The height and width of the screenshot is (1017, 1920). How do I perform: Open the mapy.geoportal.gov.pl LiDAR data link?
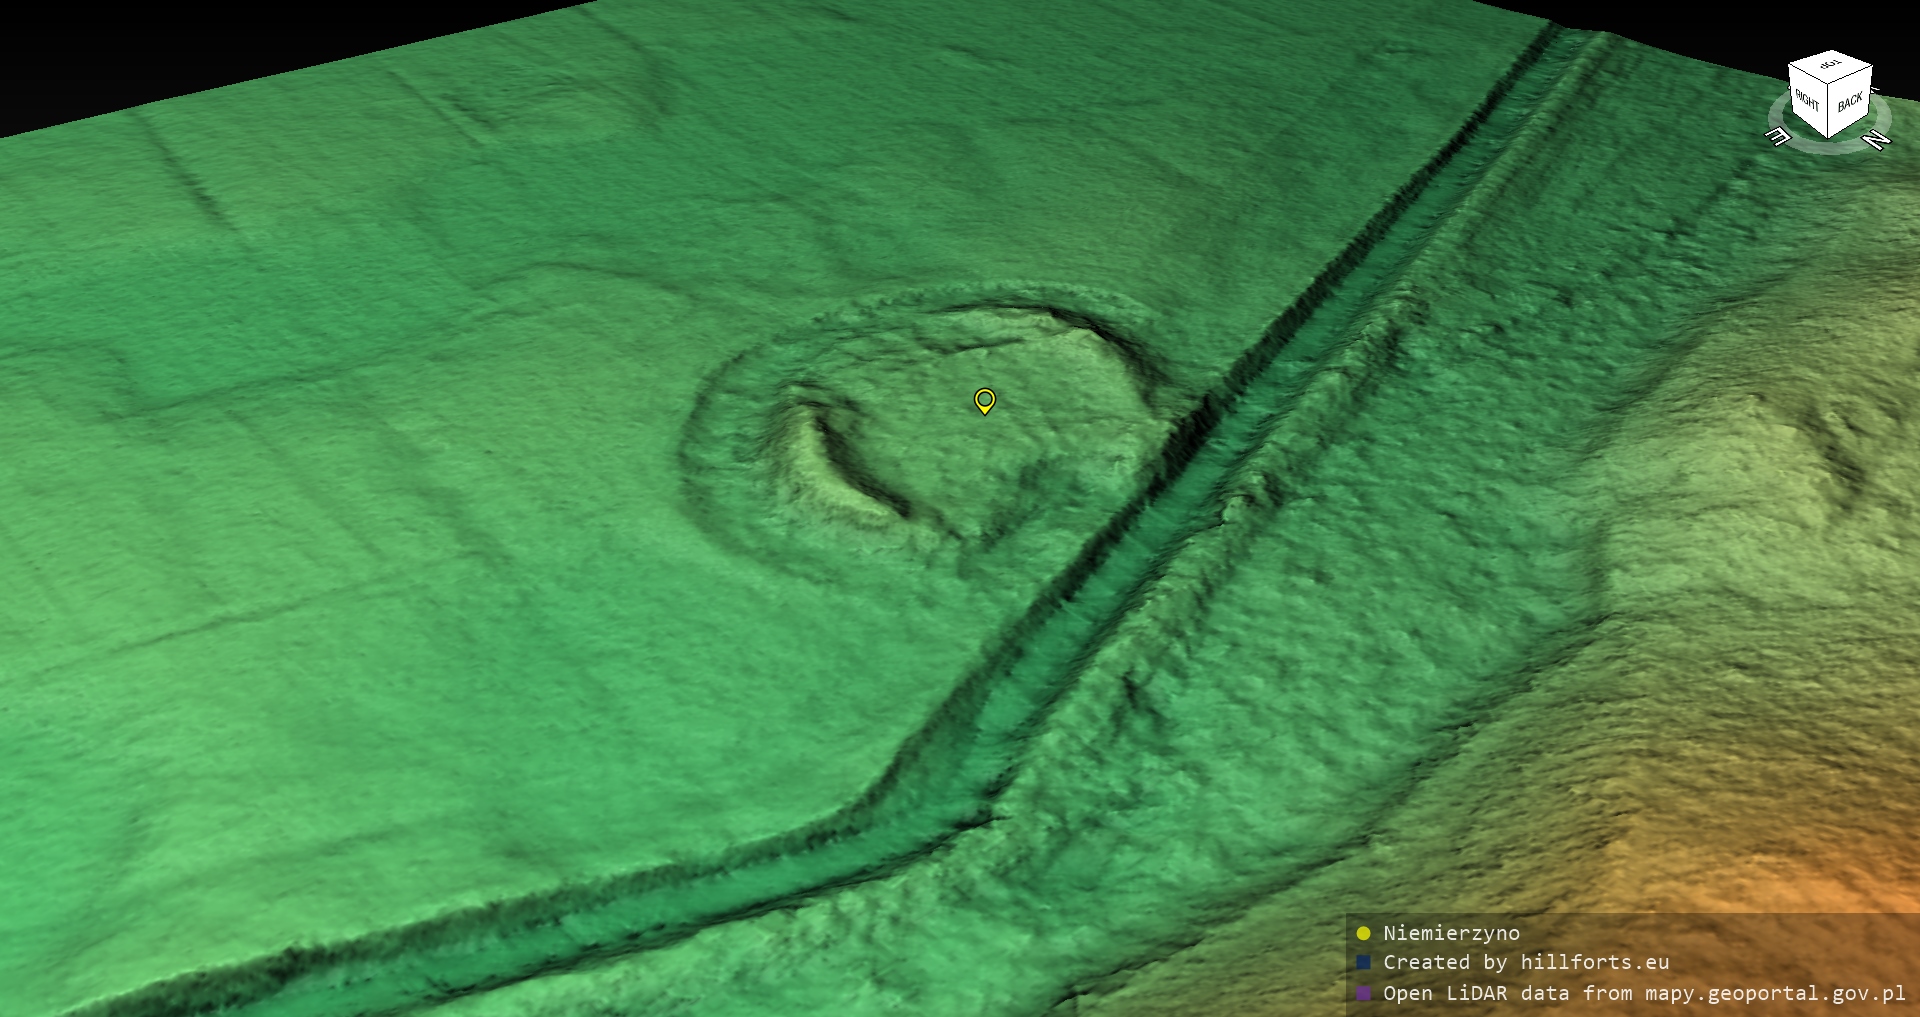click(x=1644, y=993)
